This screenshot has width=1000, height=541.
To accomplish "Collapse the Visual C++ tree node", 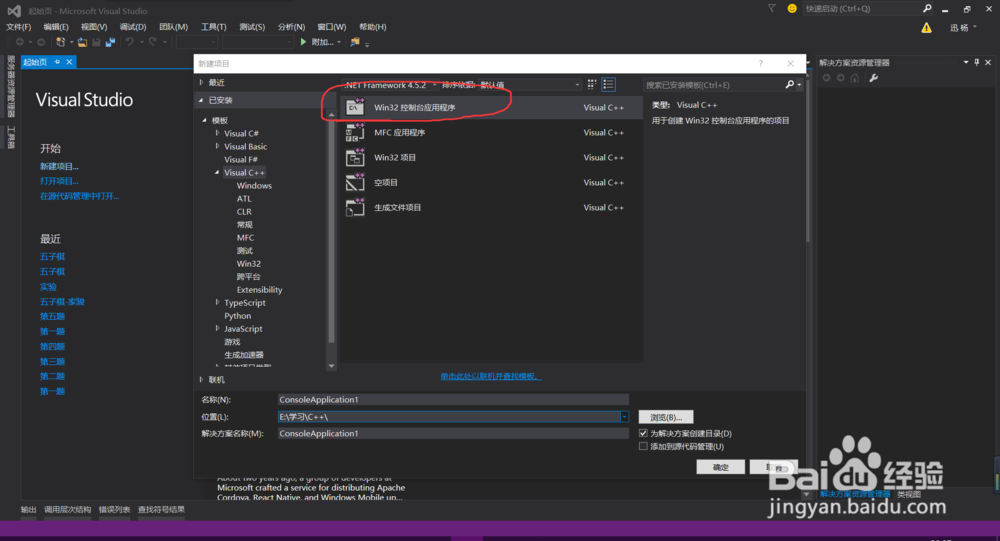I will (217, 172).
